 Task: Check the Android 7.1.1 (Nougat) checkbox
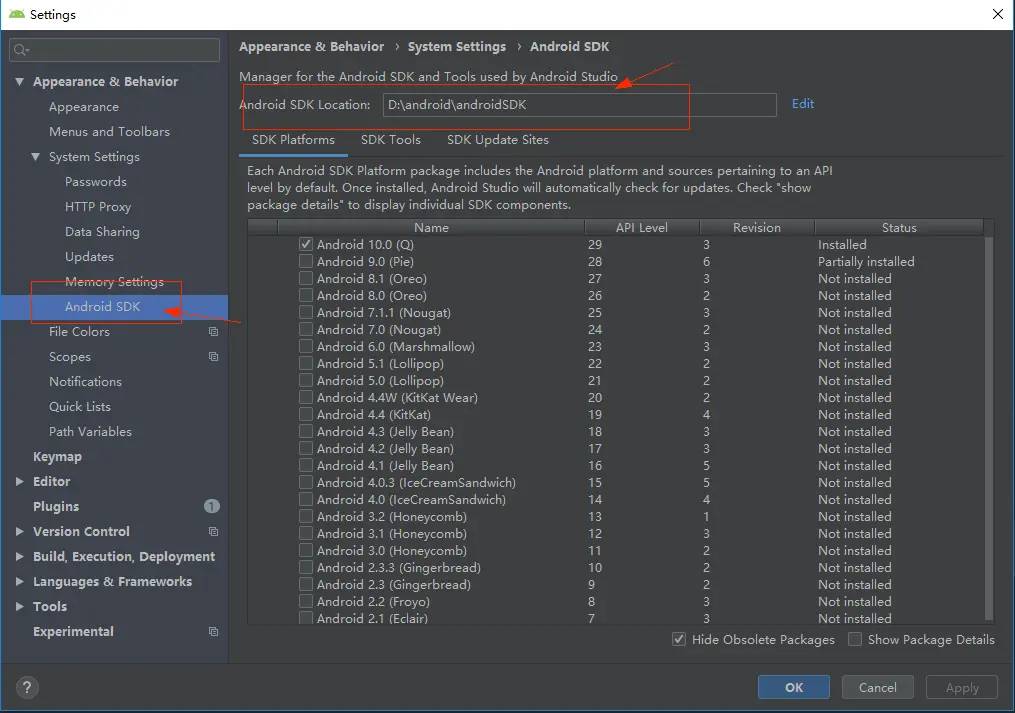click(306, 312)
